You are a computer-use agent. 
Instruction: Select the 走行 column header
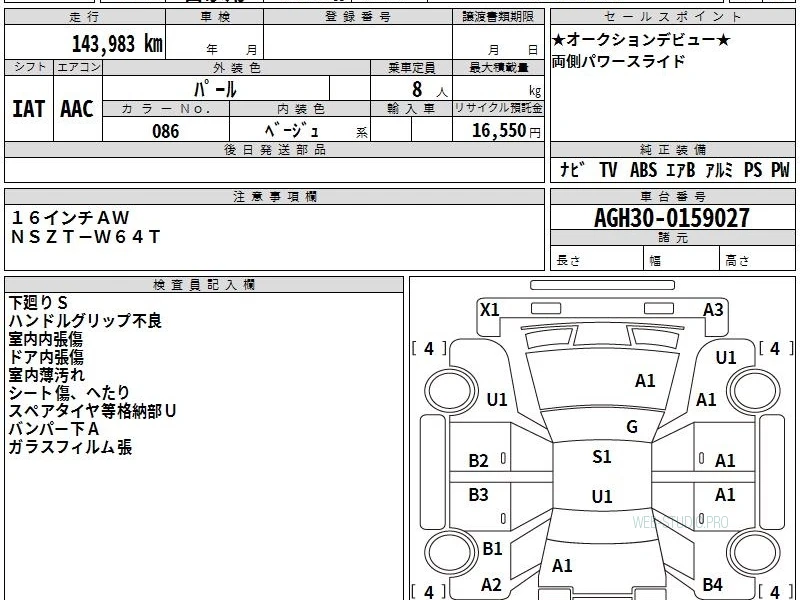85,17
